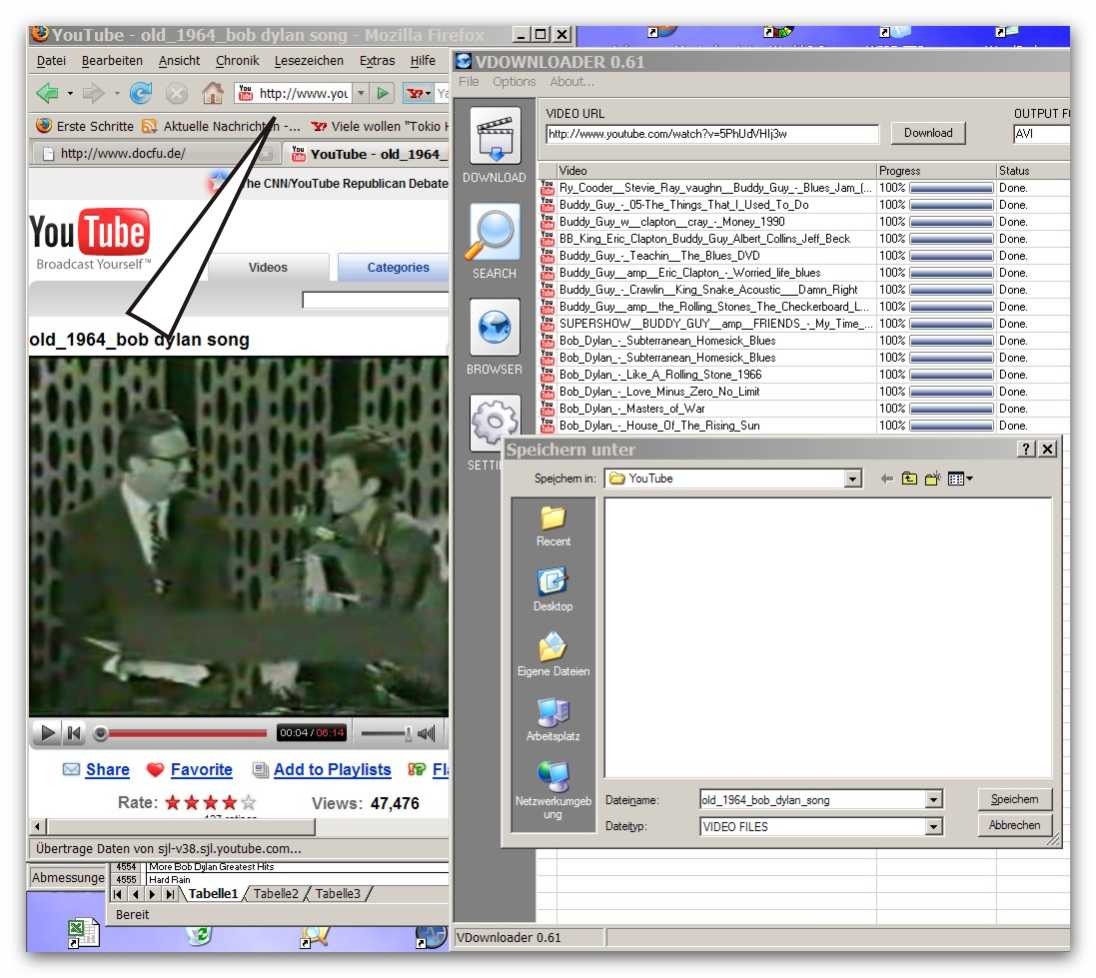Go back in Firefox with the green arrow

coord(48,93)
